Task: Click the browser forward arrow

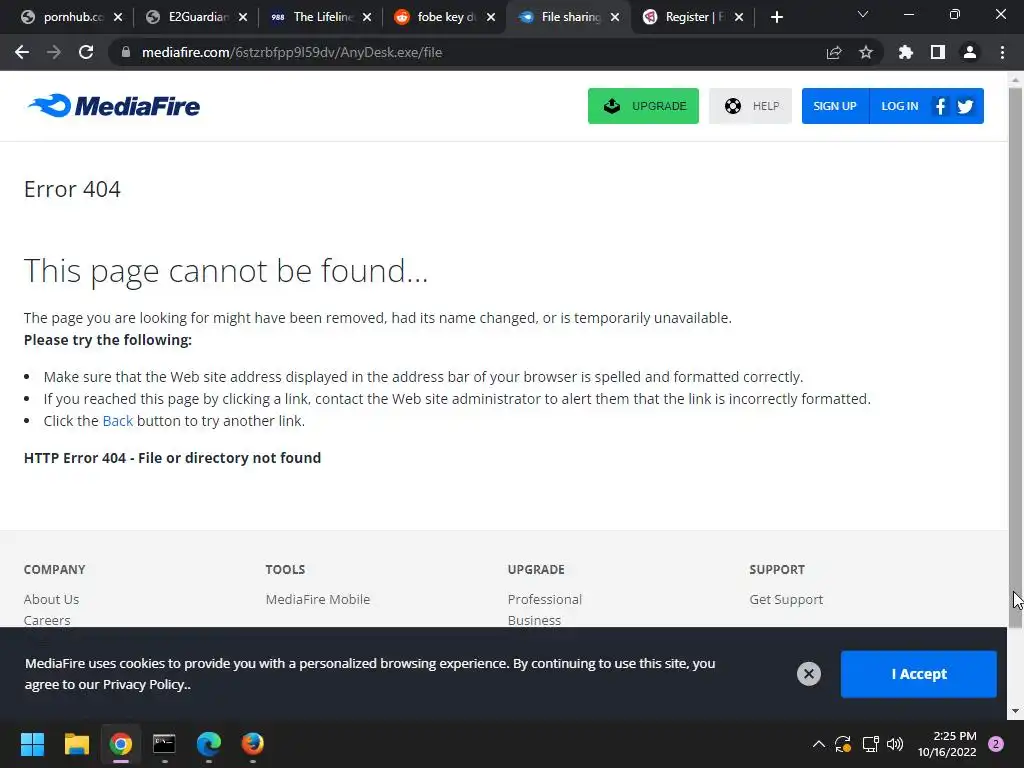Action: pos(54,52)
